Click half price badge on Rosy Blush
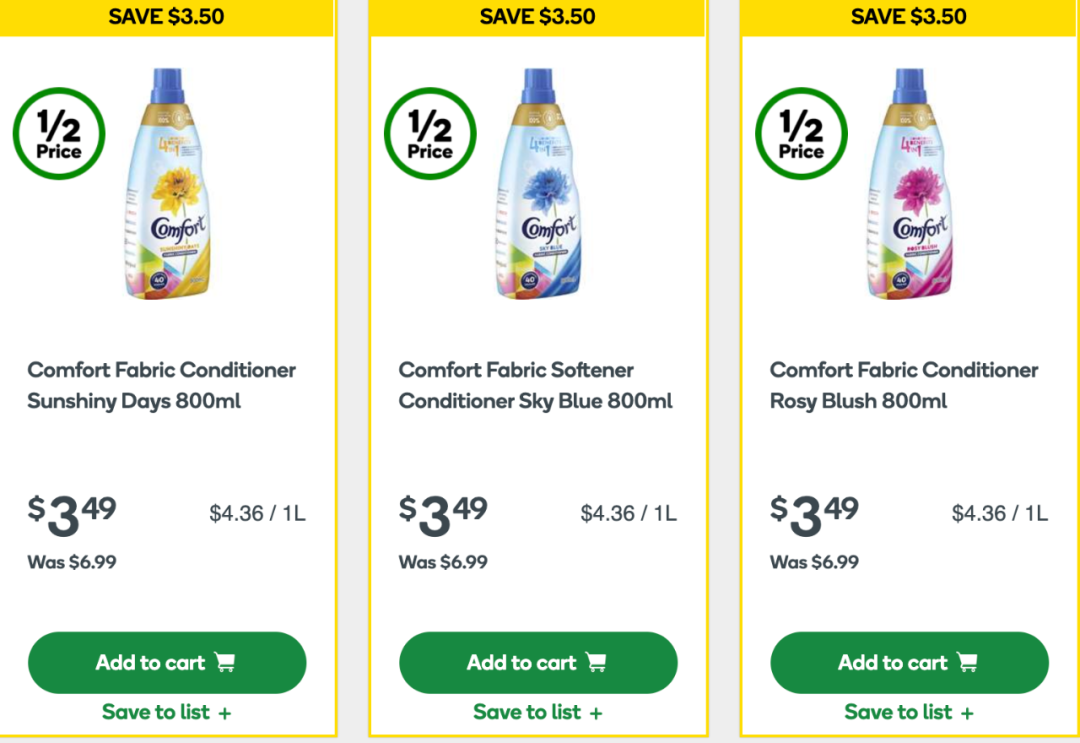The height and width of the screenshot is (743, 1080). [x=801, y=134]
